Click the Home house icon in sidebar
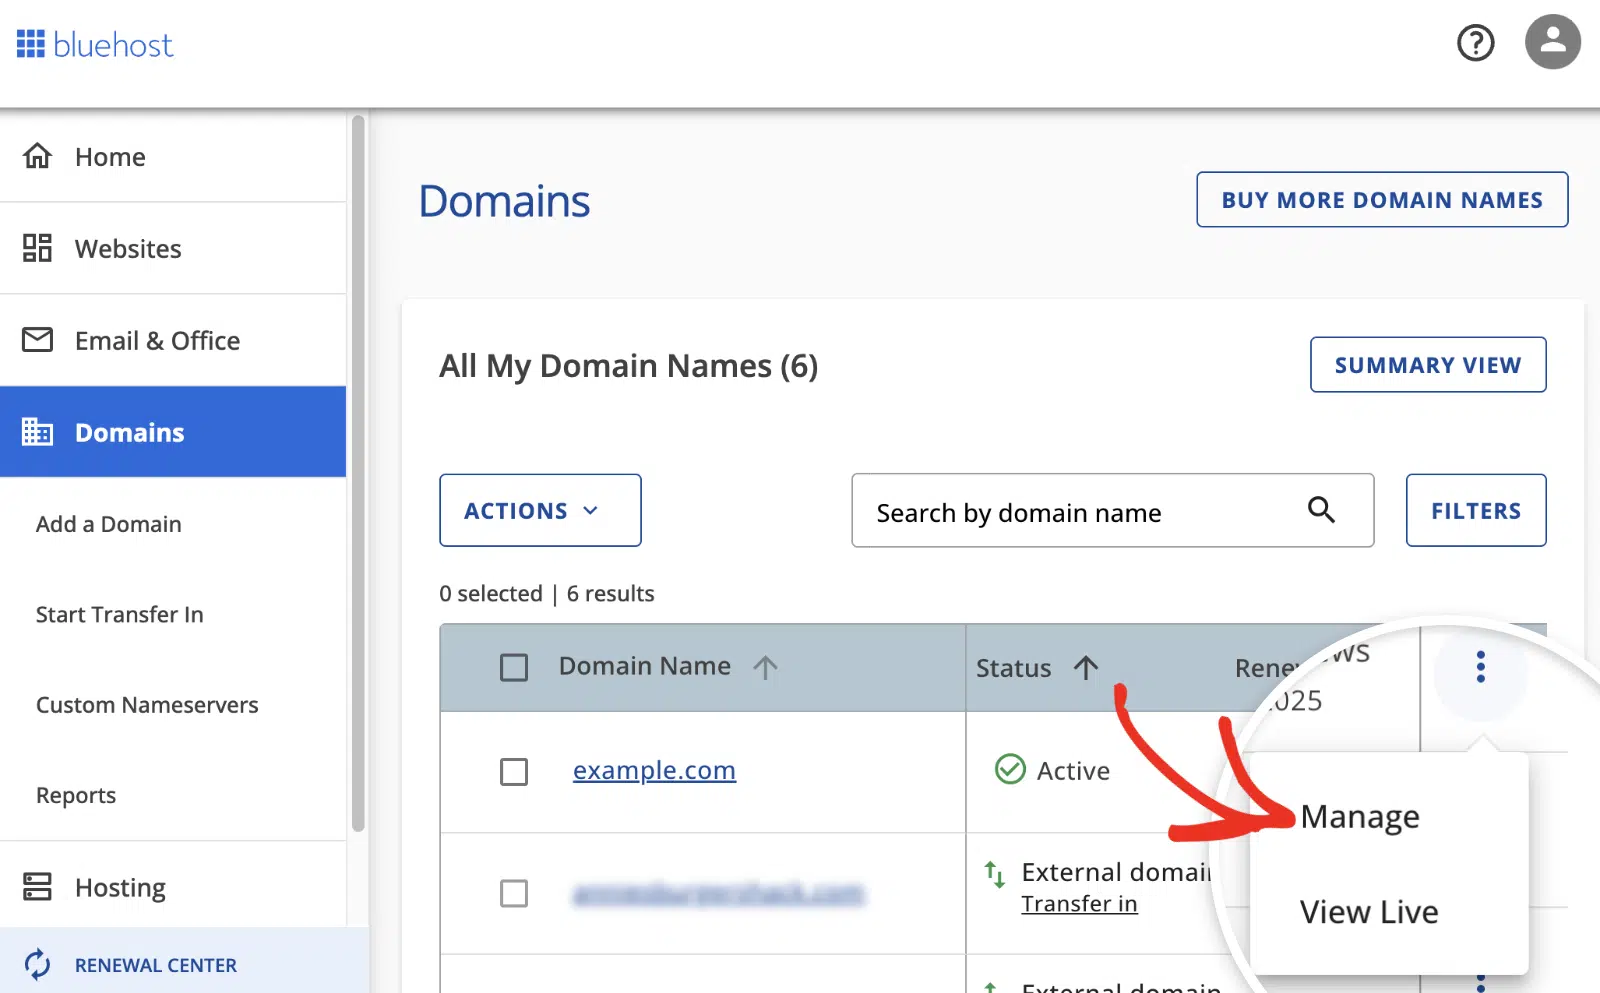Screen dimensions: 1600x993 click(x=38, y=156)
